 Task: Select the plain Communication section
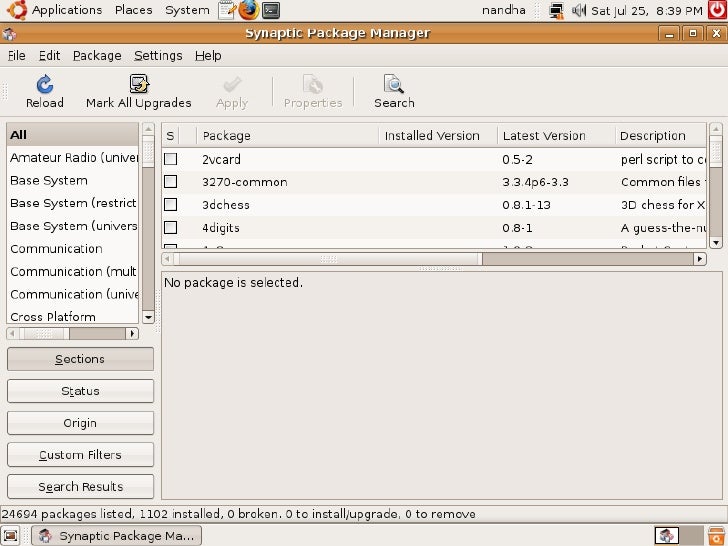click(x=72, y=248)
